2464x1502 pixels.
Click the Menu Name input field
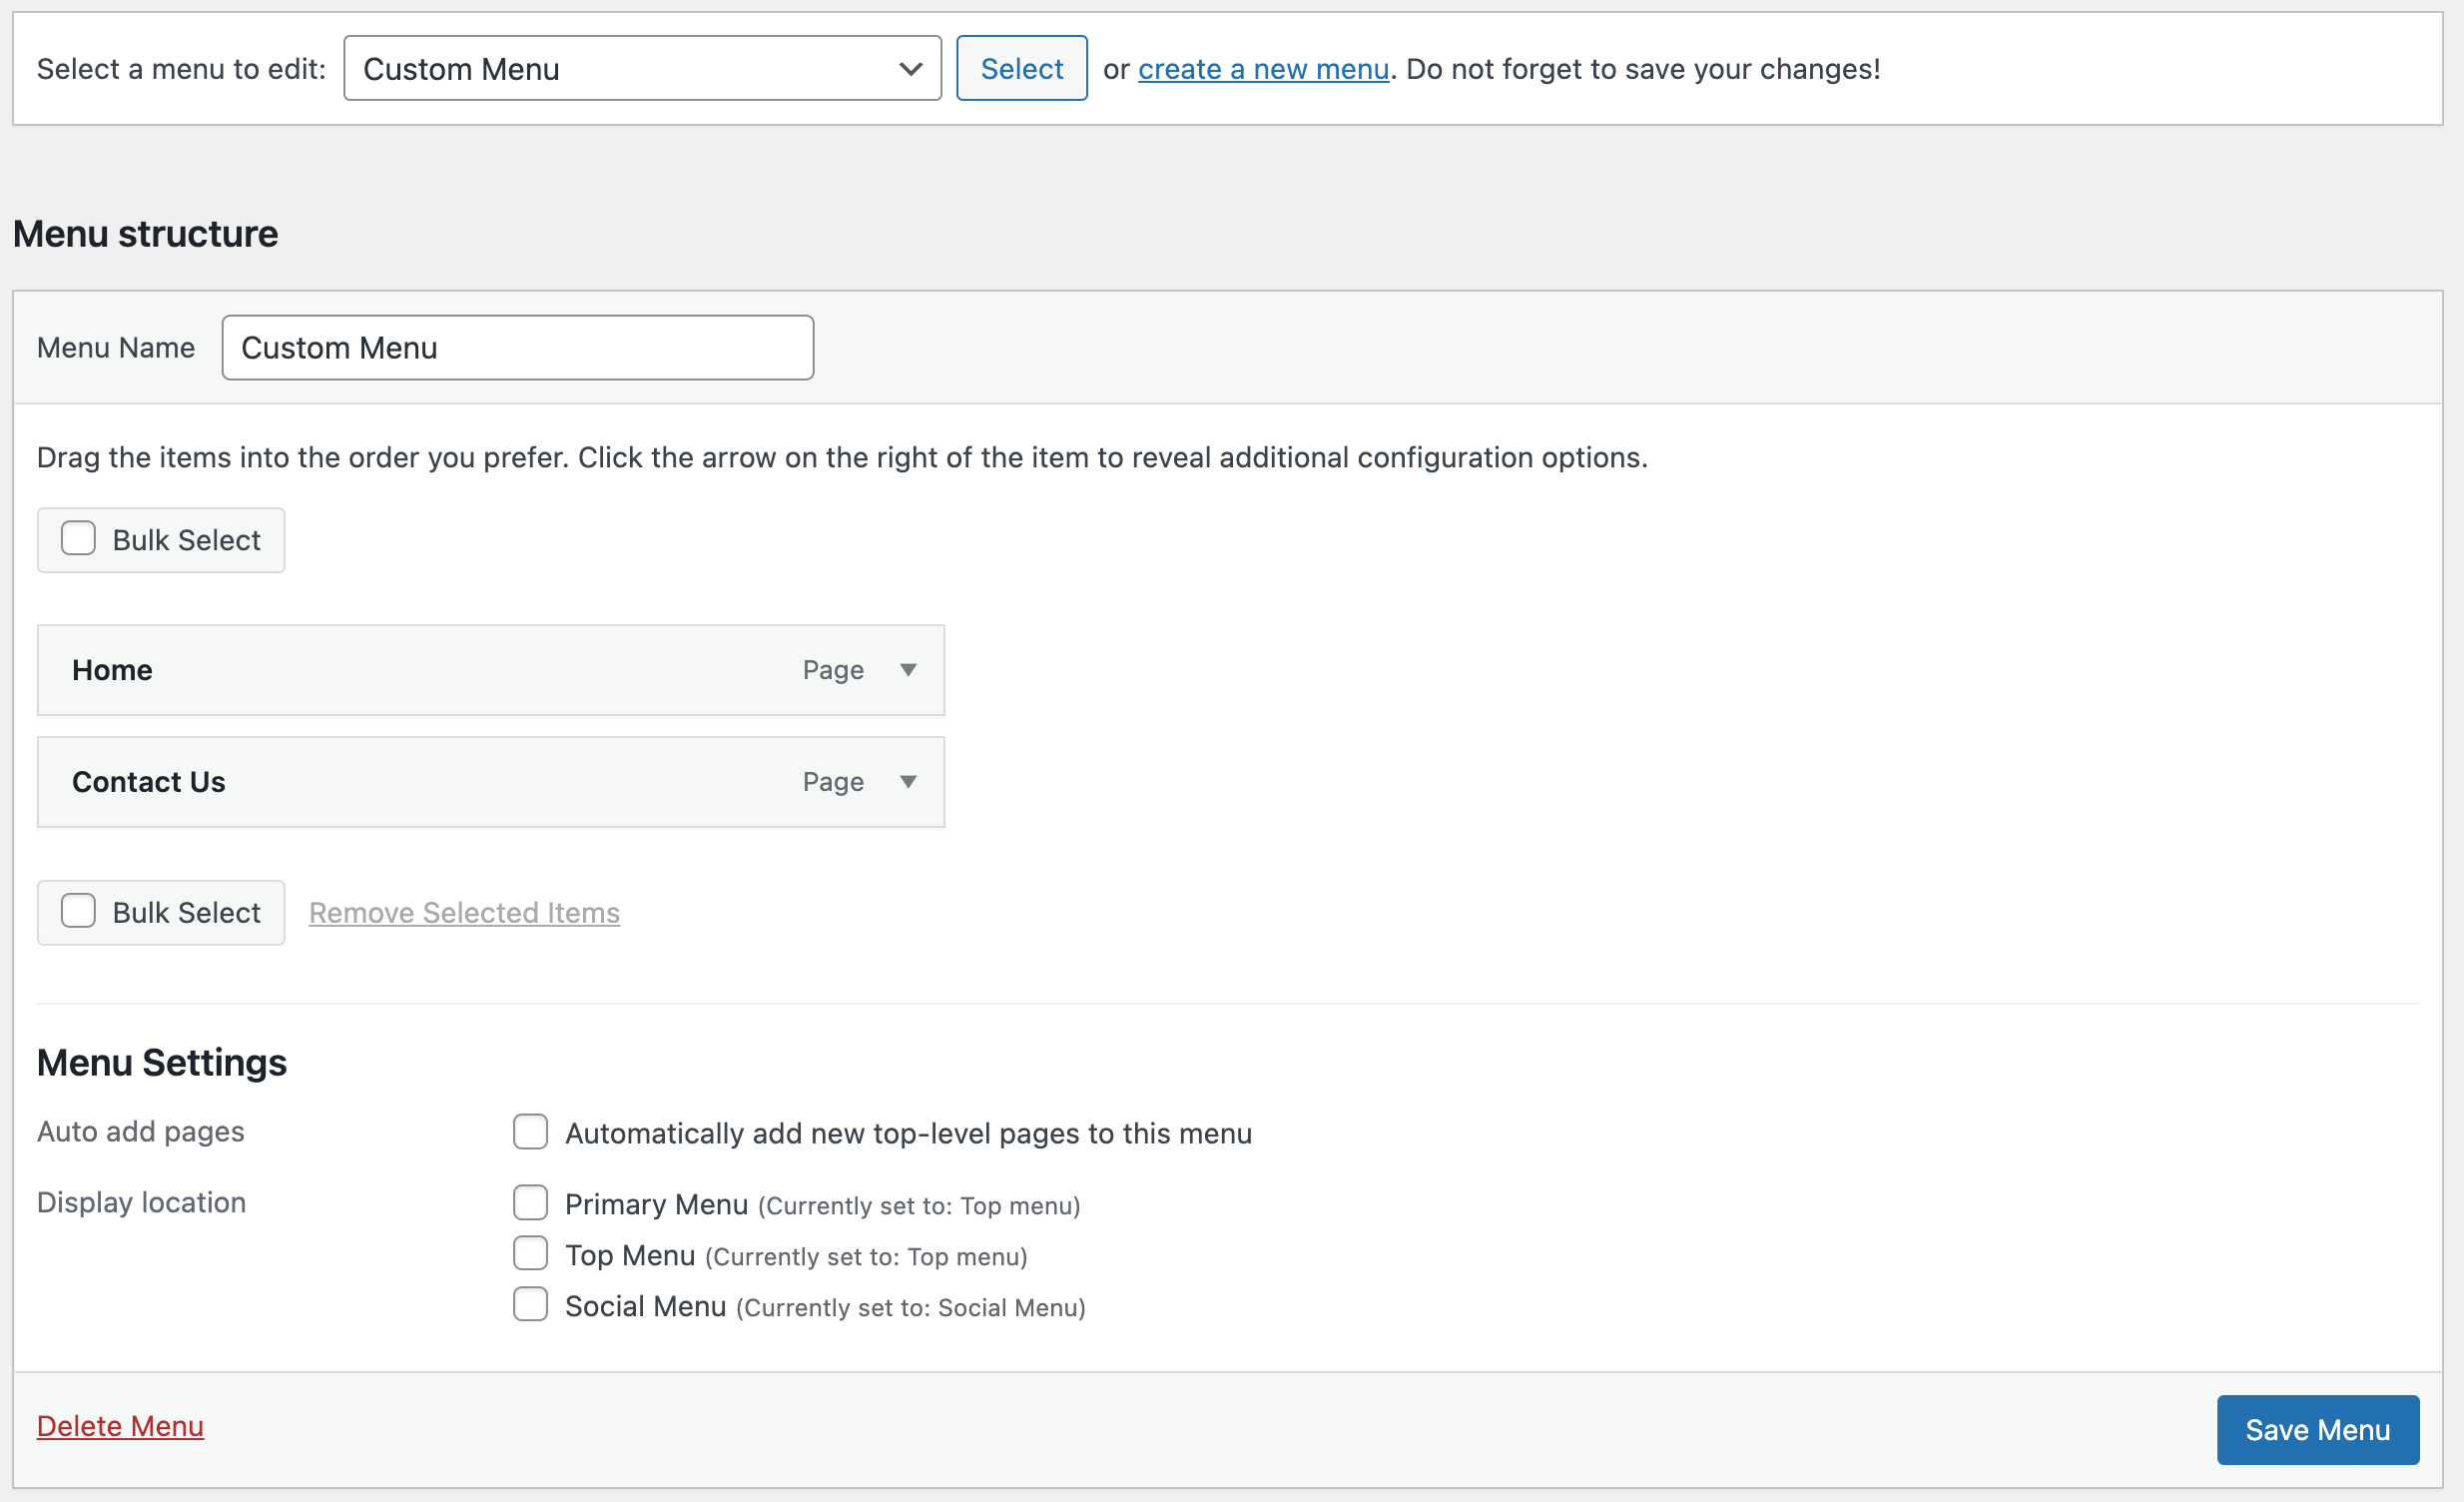pos(517,347)
